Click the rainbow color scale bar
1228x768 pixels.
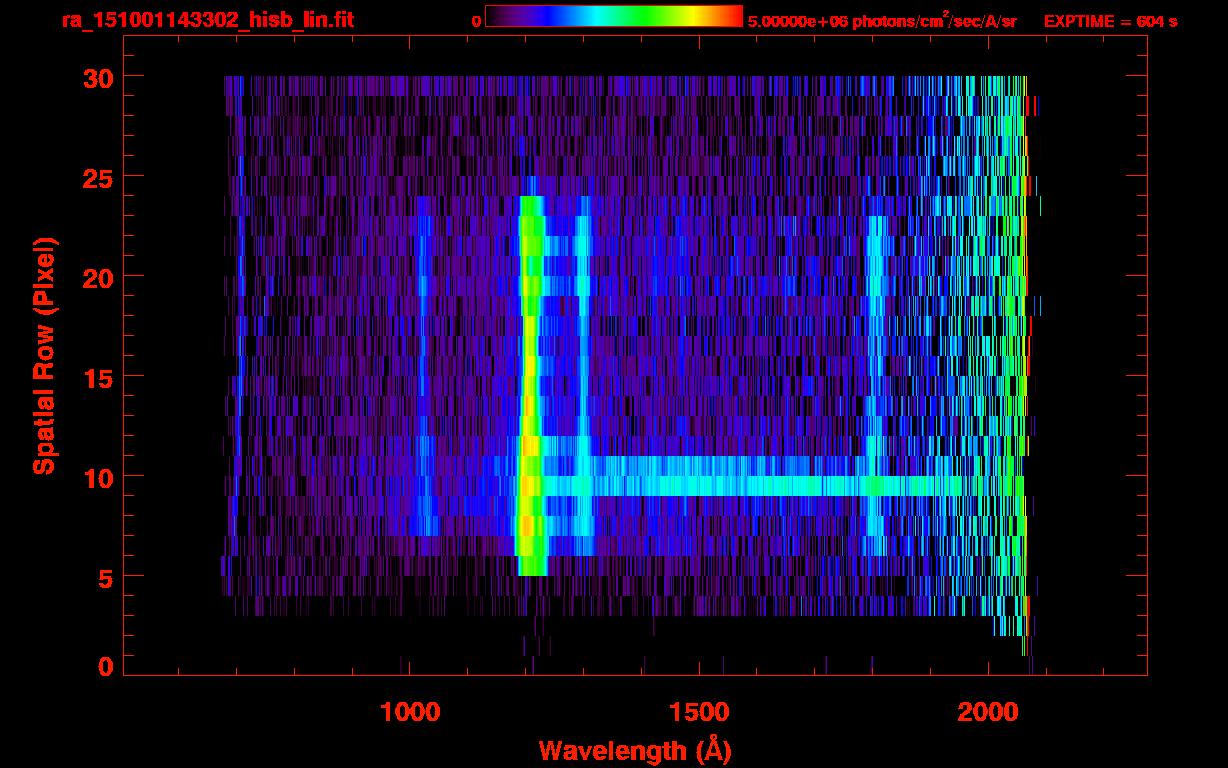coord(613,17)
